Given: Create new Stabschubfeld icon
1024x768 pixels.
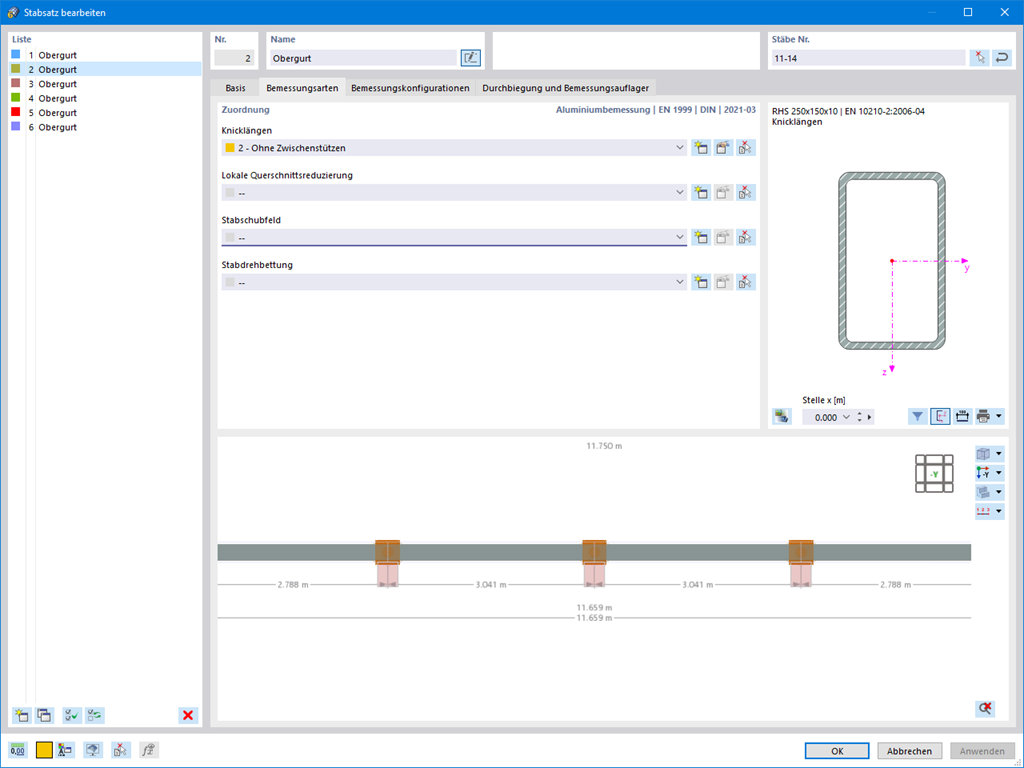Looking at the screenshot, I should [701, 238].
